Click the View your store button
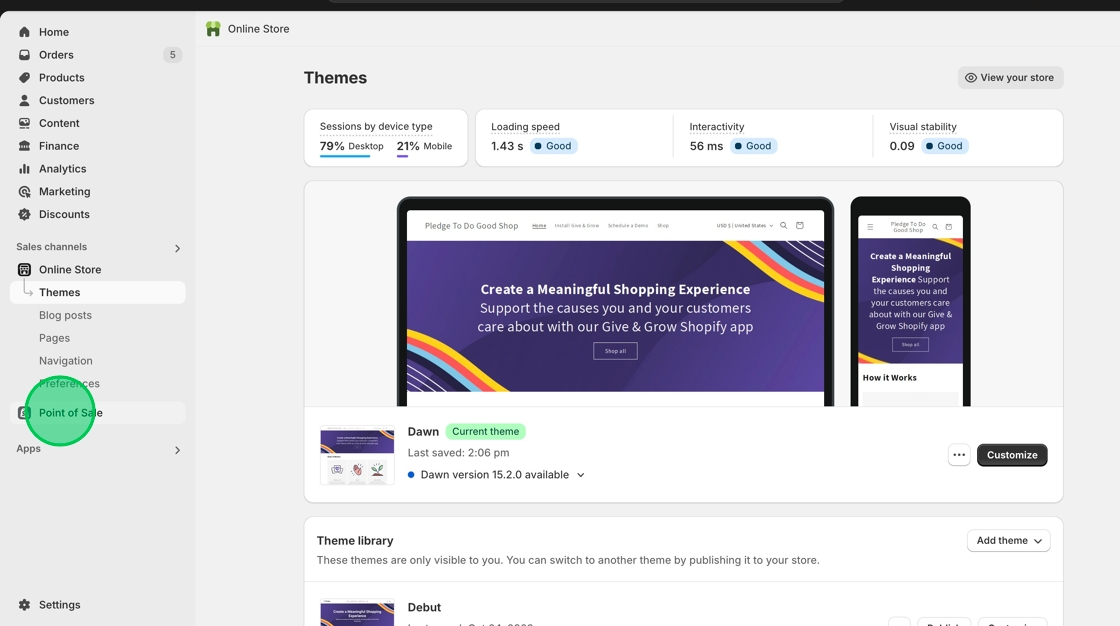 pyautogui.click(x=1010, y=78)
